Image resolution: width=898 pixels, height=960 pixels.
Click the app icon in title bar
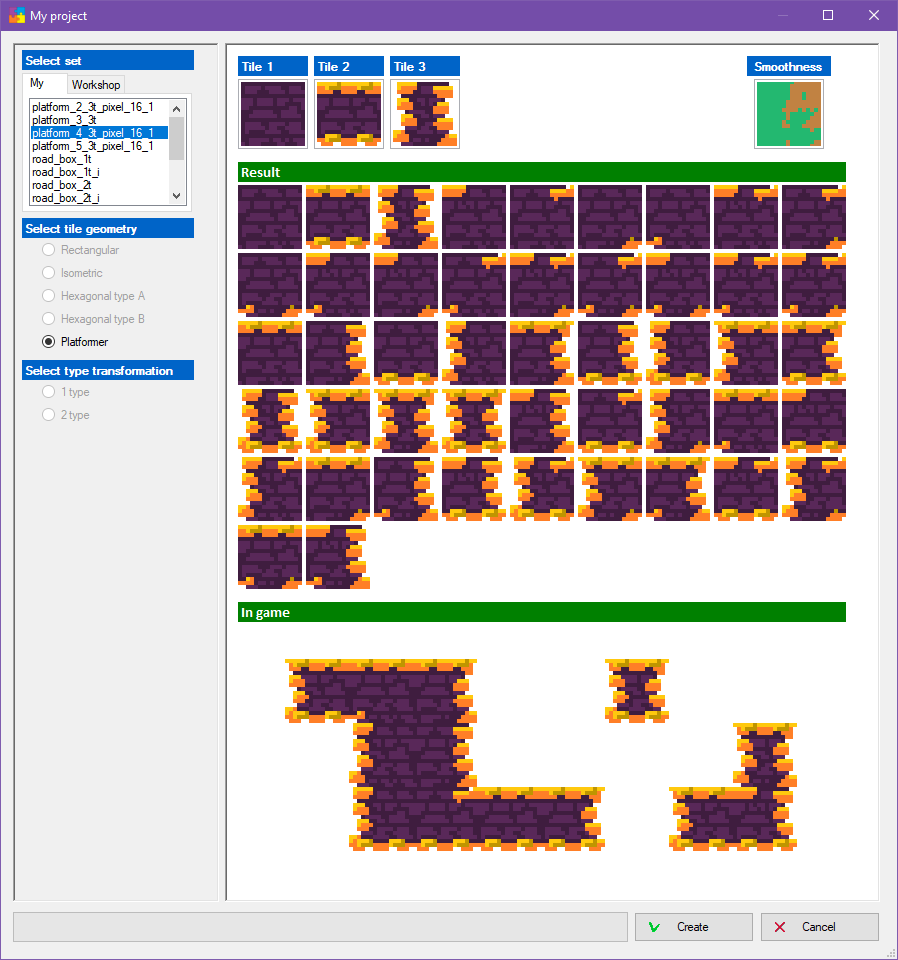click(x=17, y=16)
